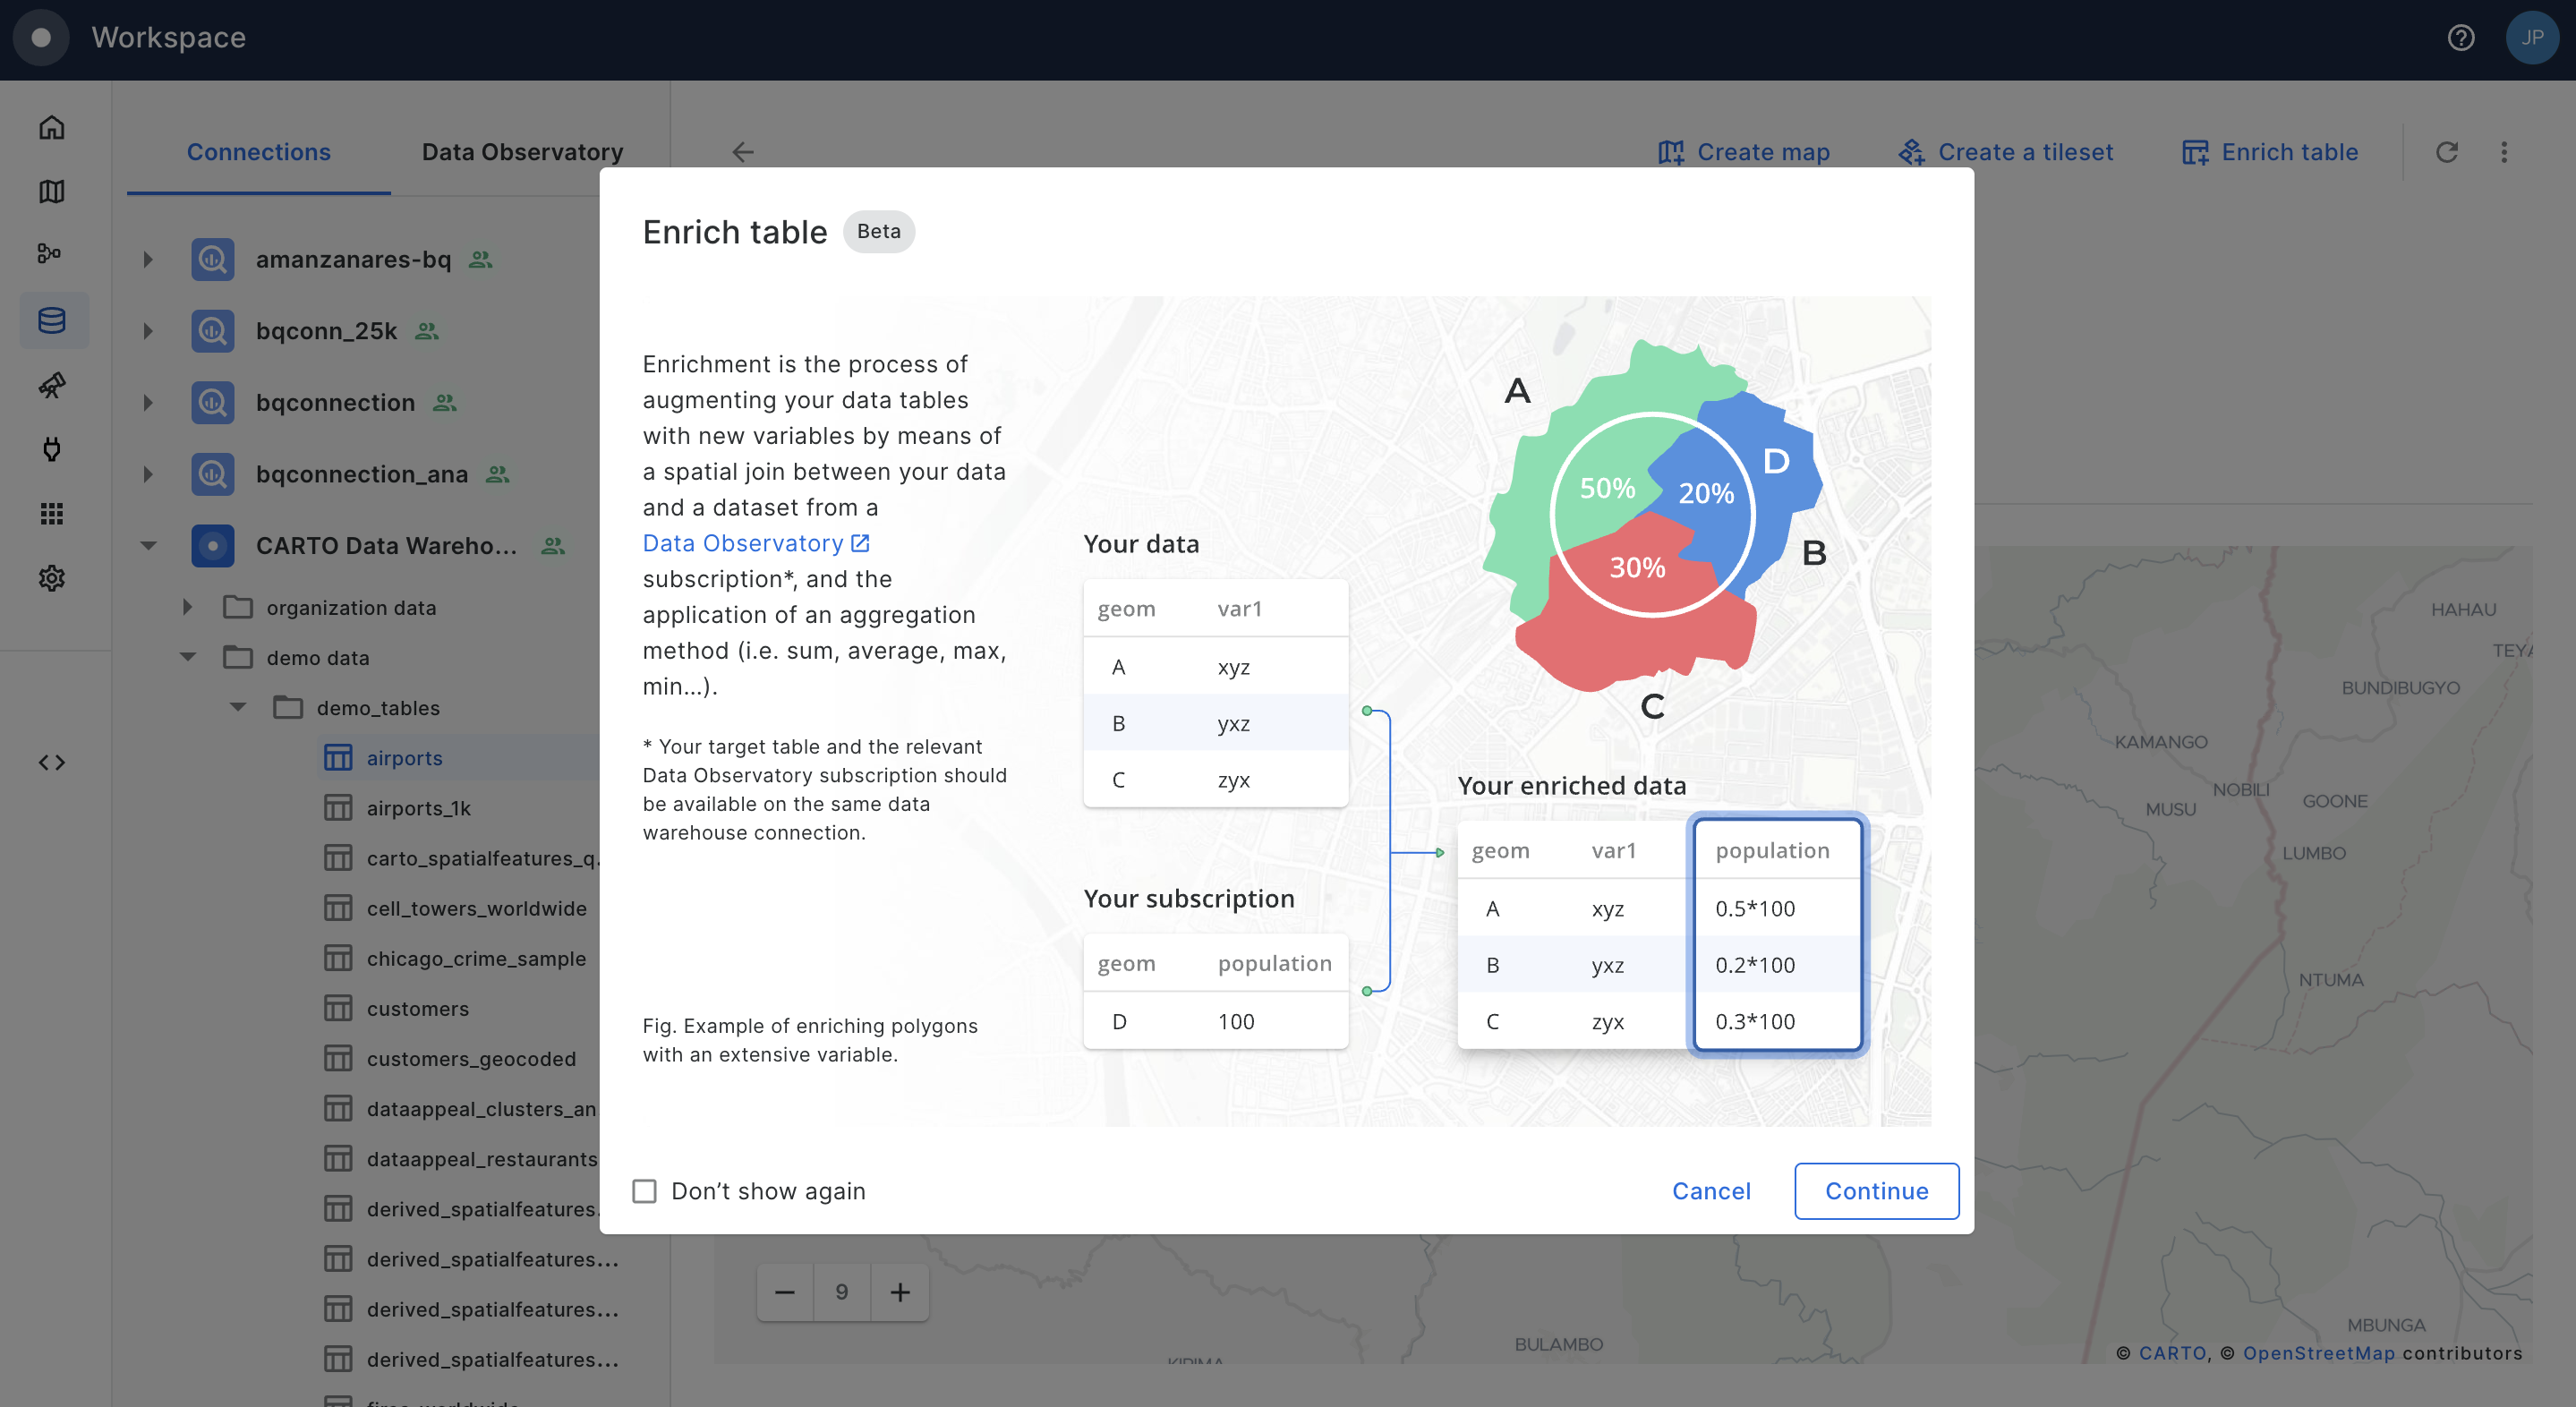Open the help question mark icon
The height and width of the screenshot is (1407, 2576).
[2461, 38]
